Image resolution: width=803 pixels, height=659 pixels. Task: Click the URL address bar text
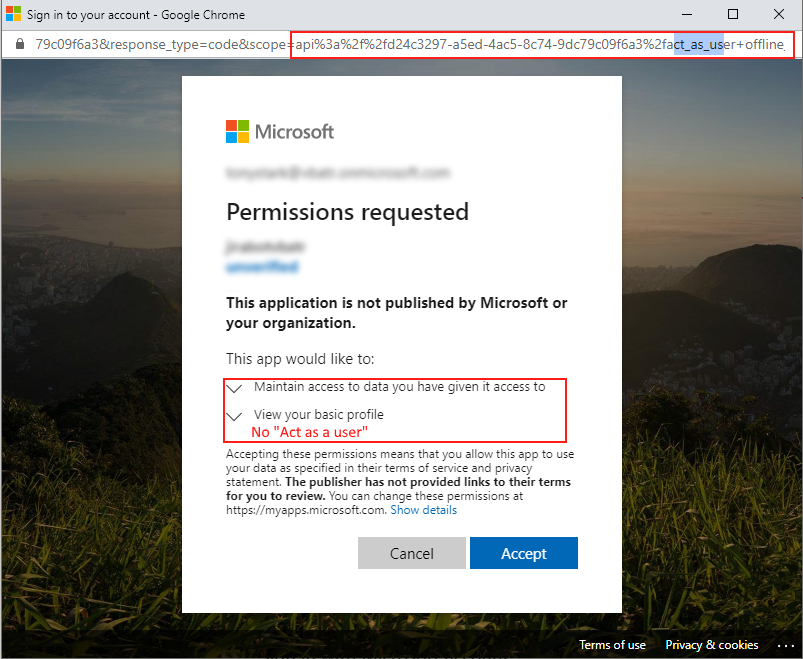click(410, 45)
